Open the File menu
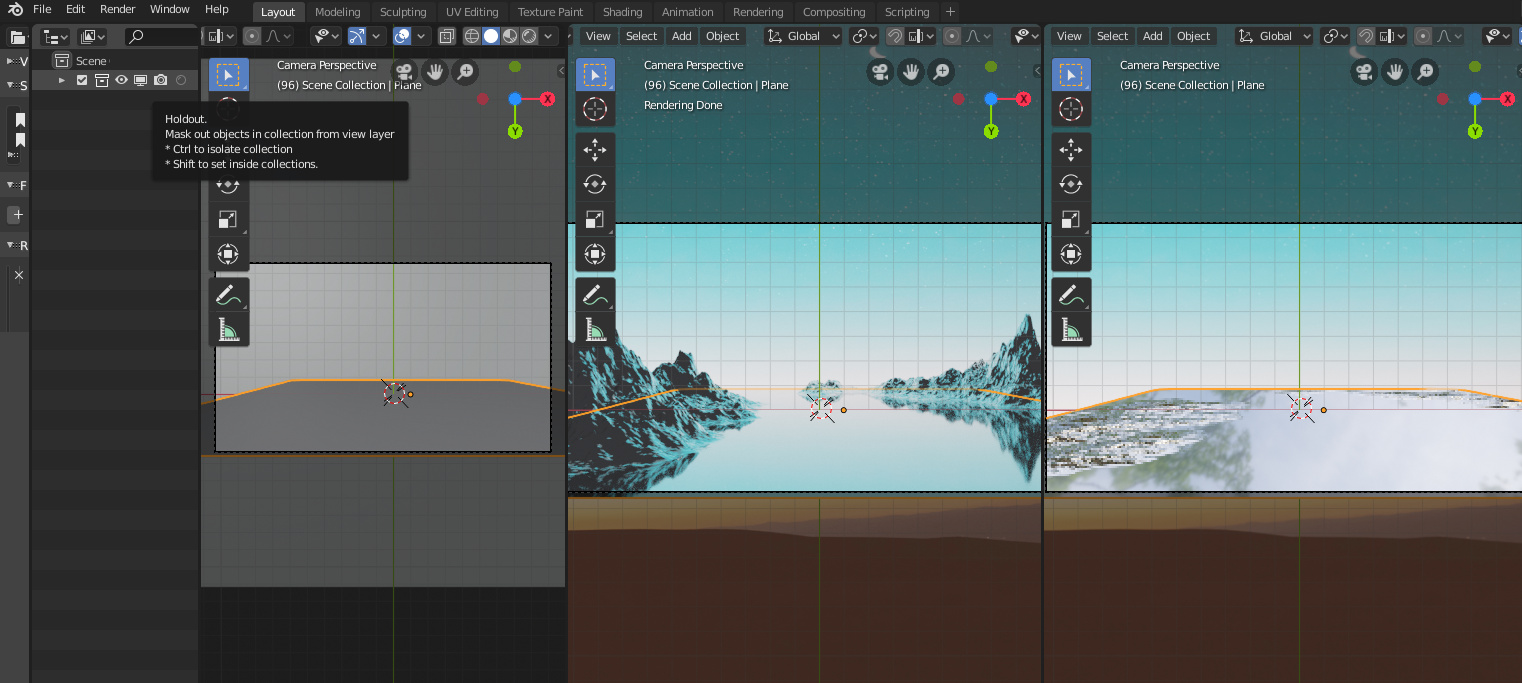The image size is (1522, 683). coord(42,9)
